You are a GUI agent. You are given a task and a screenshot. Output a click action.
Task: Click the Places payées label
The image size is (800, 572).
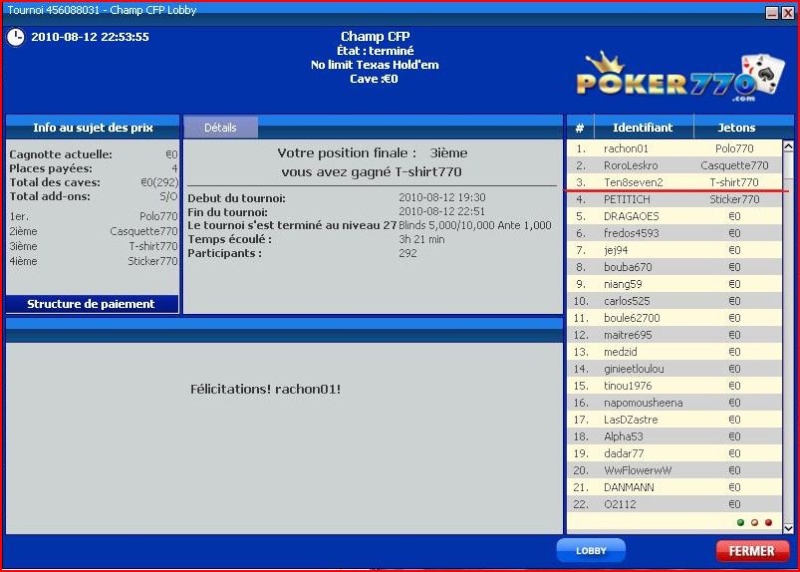coord(51,168)
